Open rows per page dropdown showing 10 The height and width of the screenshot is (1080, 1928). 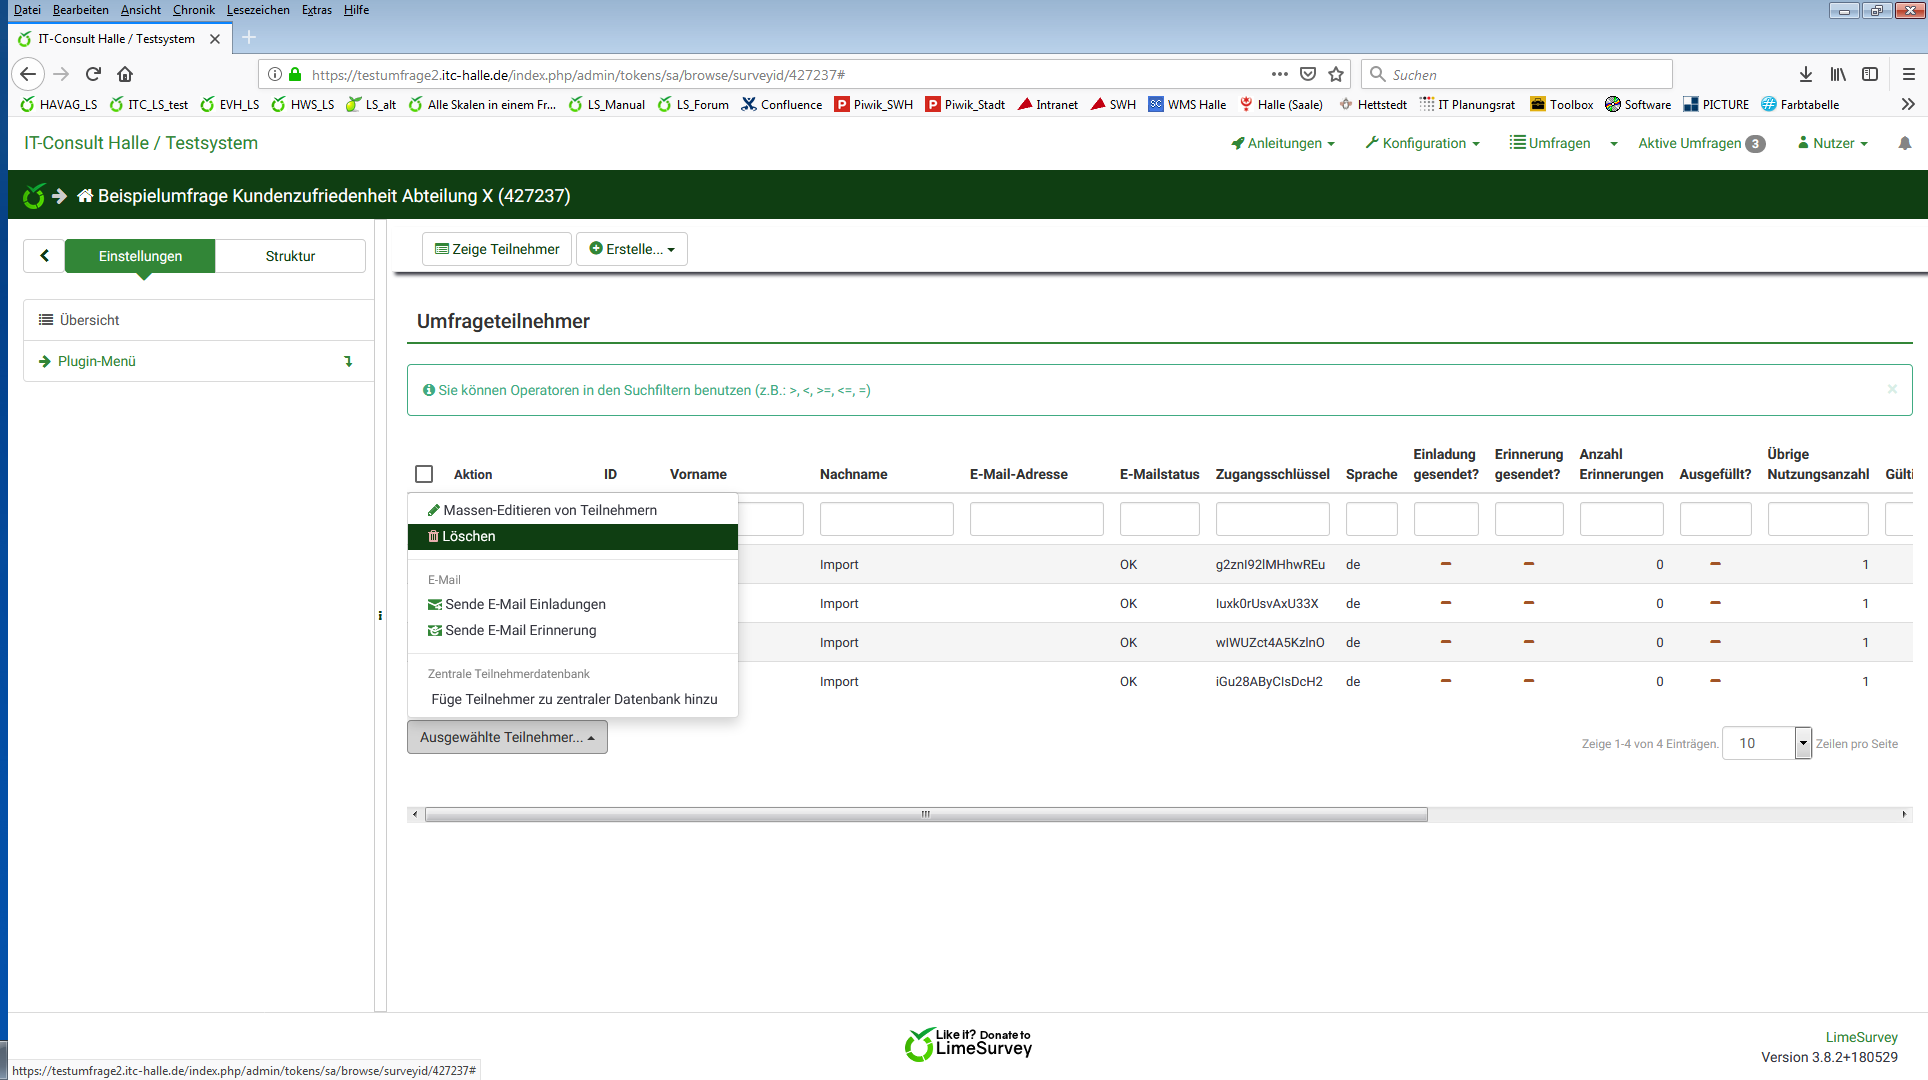point(1766,743)
